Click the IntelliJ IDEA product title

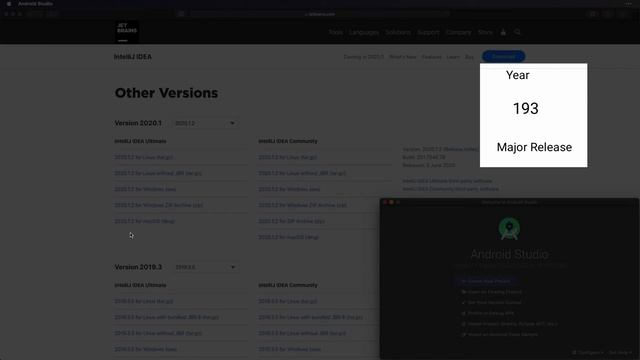coord(133,57)
